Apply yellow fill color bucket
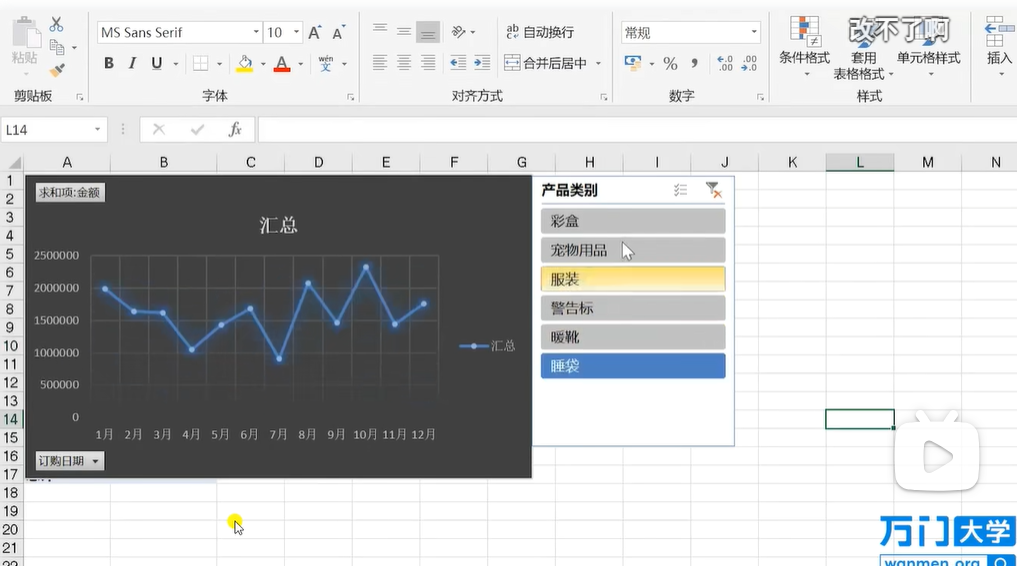Image resolution: width=1017 pixels, height=566 pixels. tap(245, 64)
